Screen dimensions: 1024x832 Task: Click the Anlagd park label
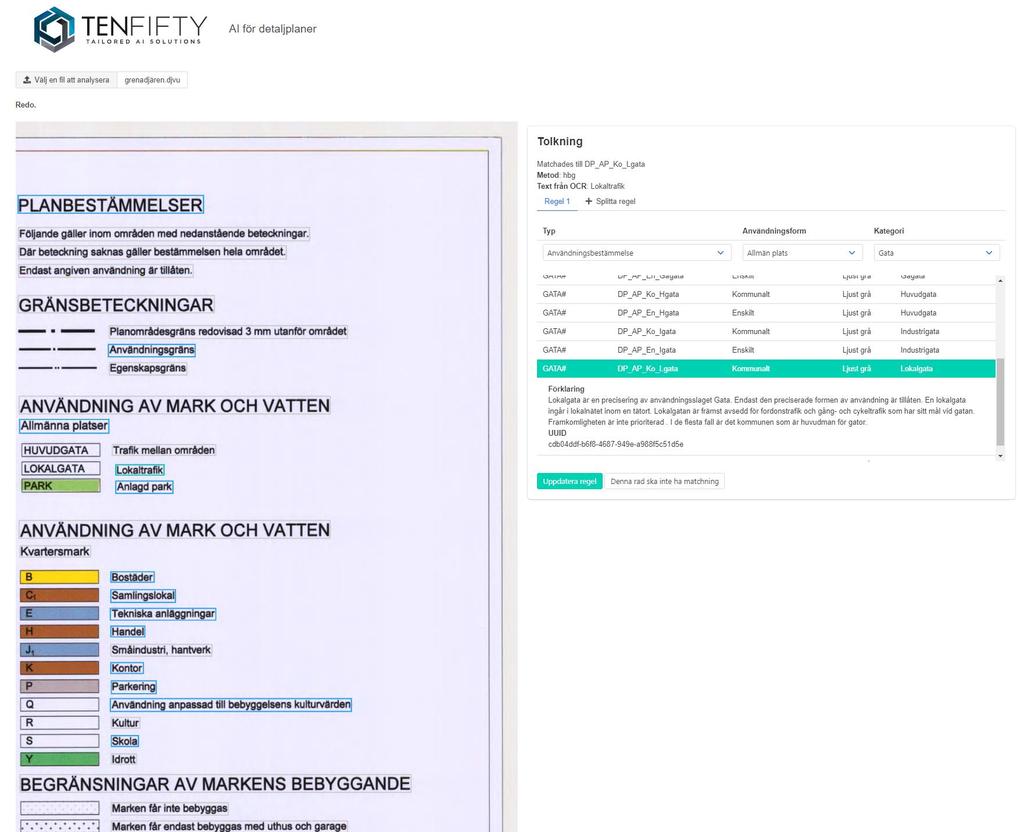pyautogui.click(x=144, y=487)
